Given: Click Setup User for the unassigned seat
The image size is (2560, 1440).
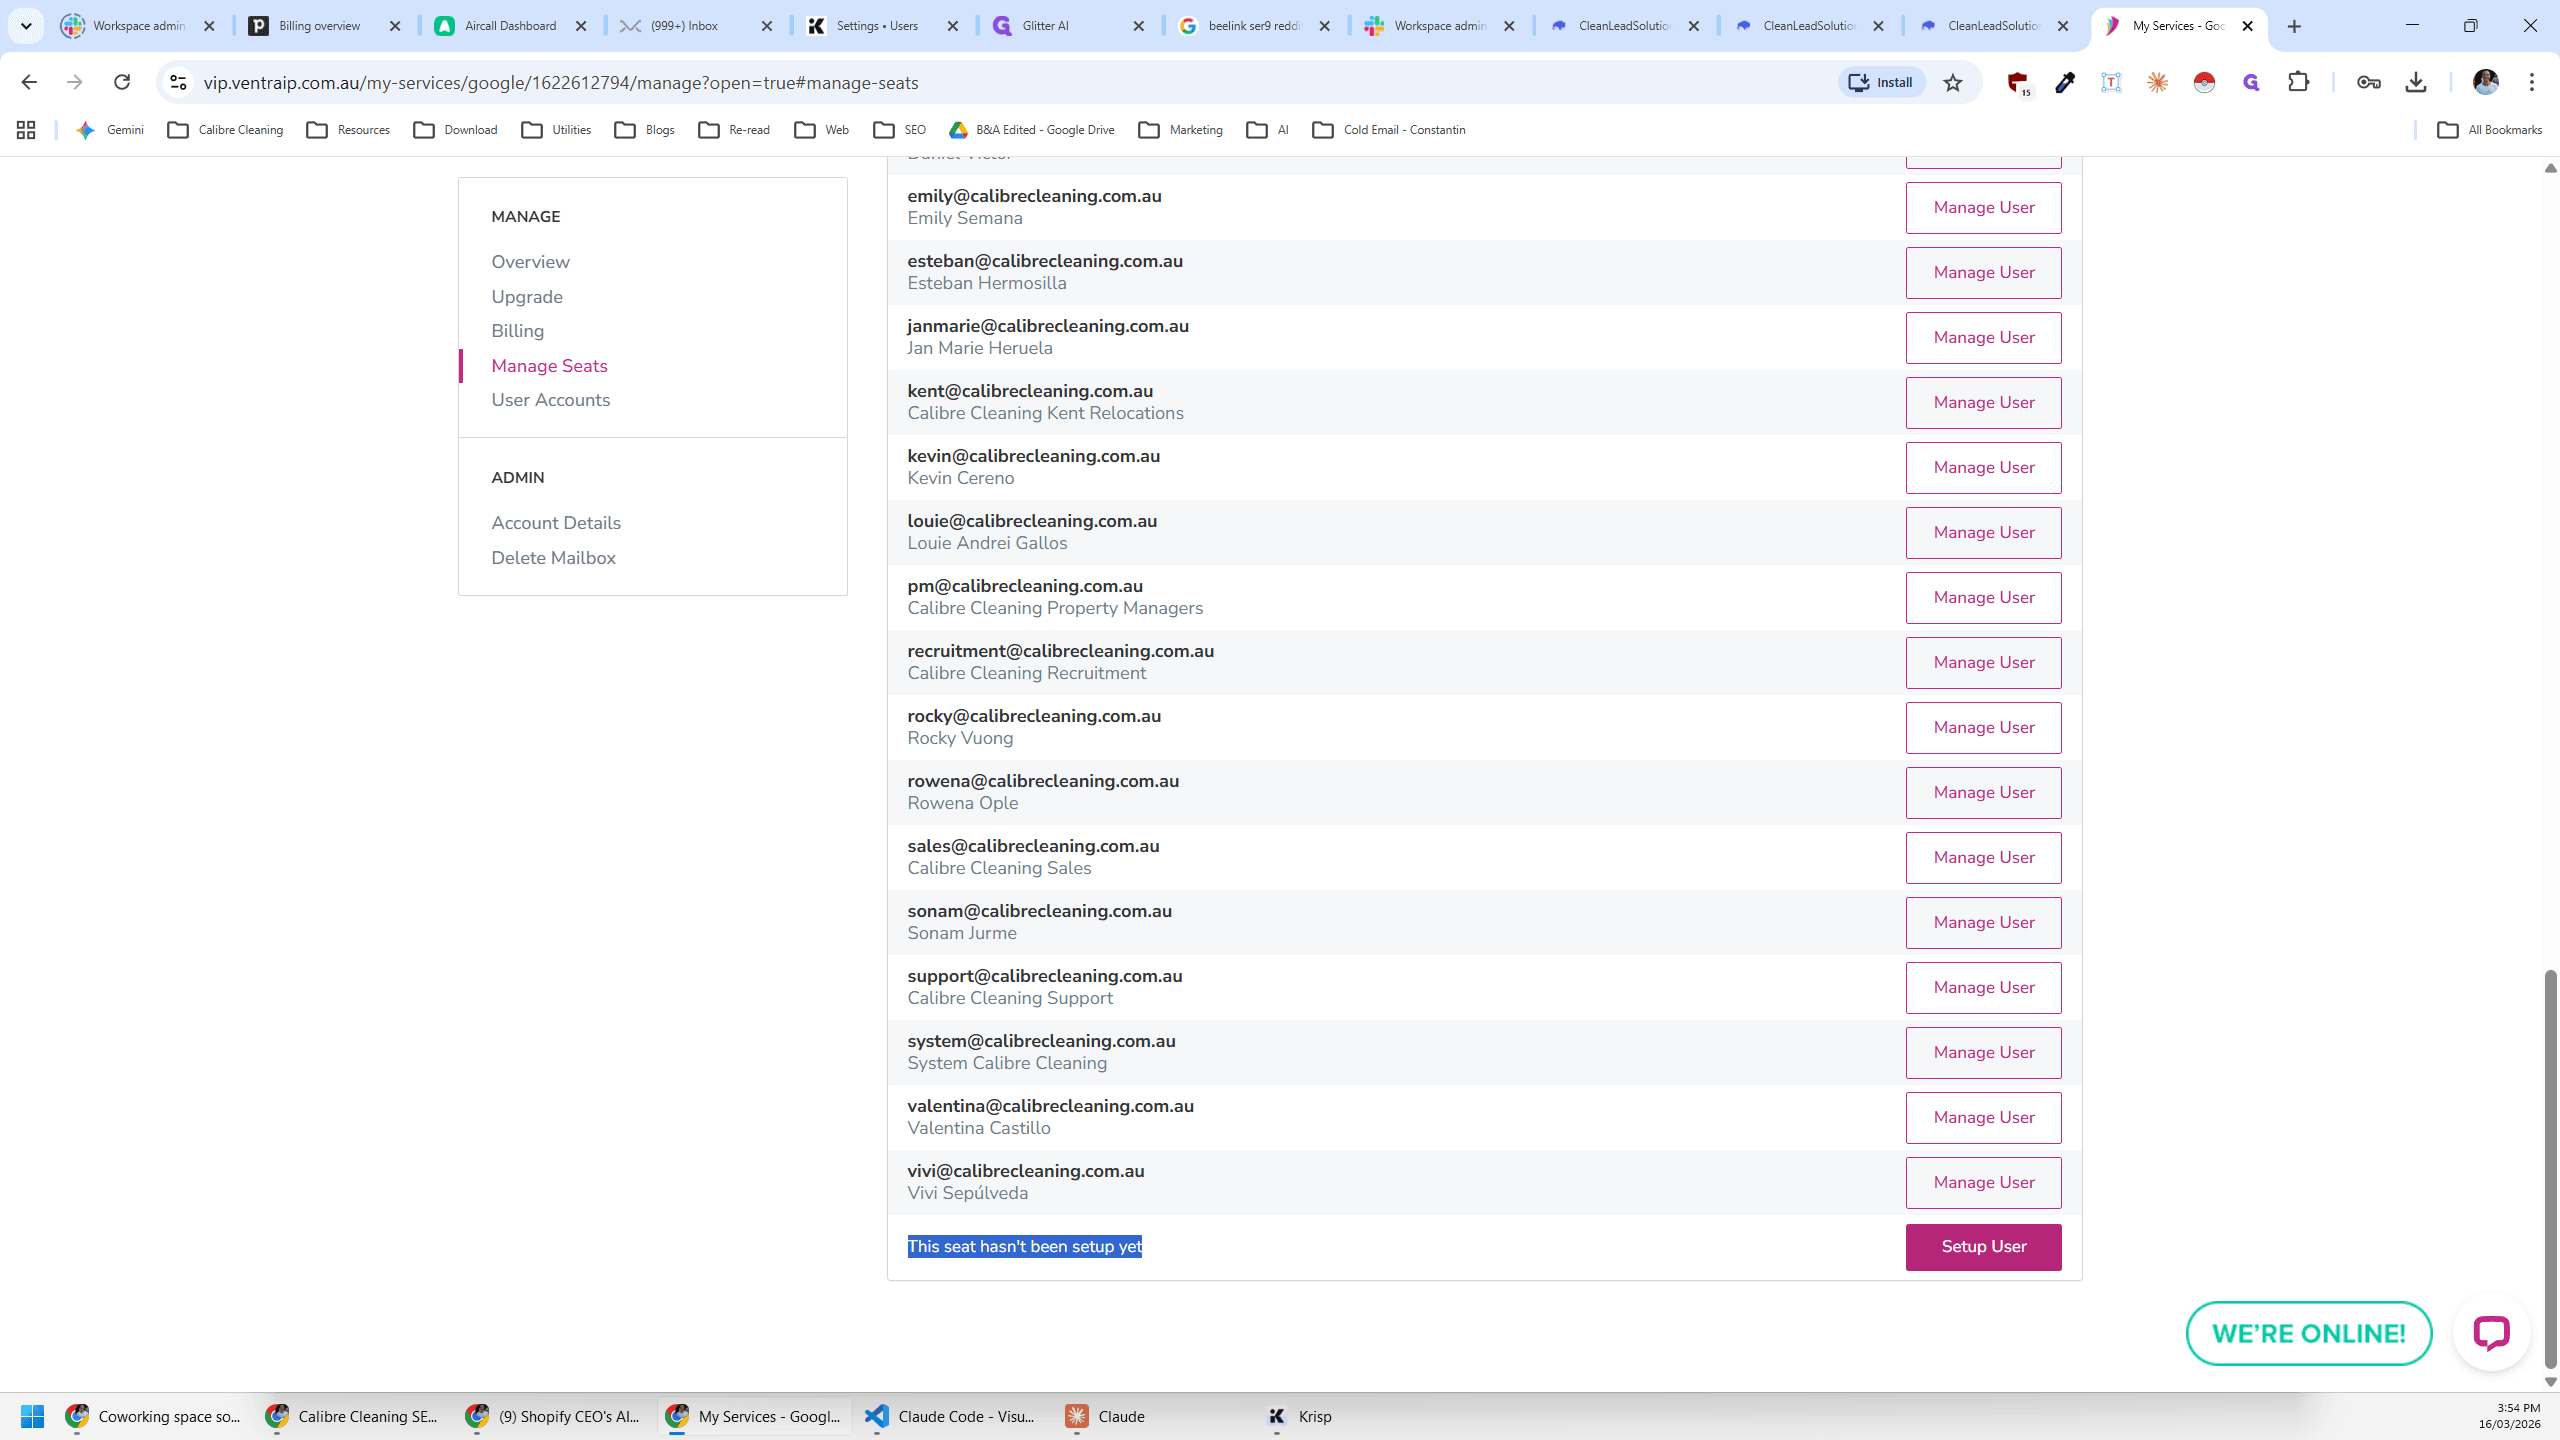Looking at the screenshot, I should pyautogui.click(x=1983, y=1247).
